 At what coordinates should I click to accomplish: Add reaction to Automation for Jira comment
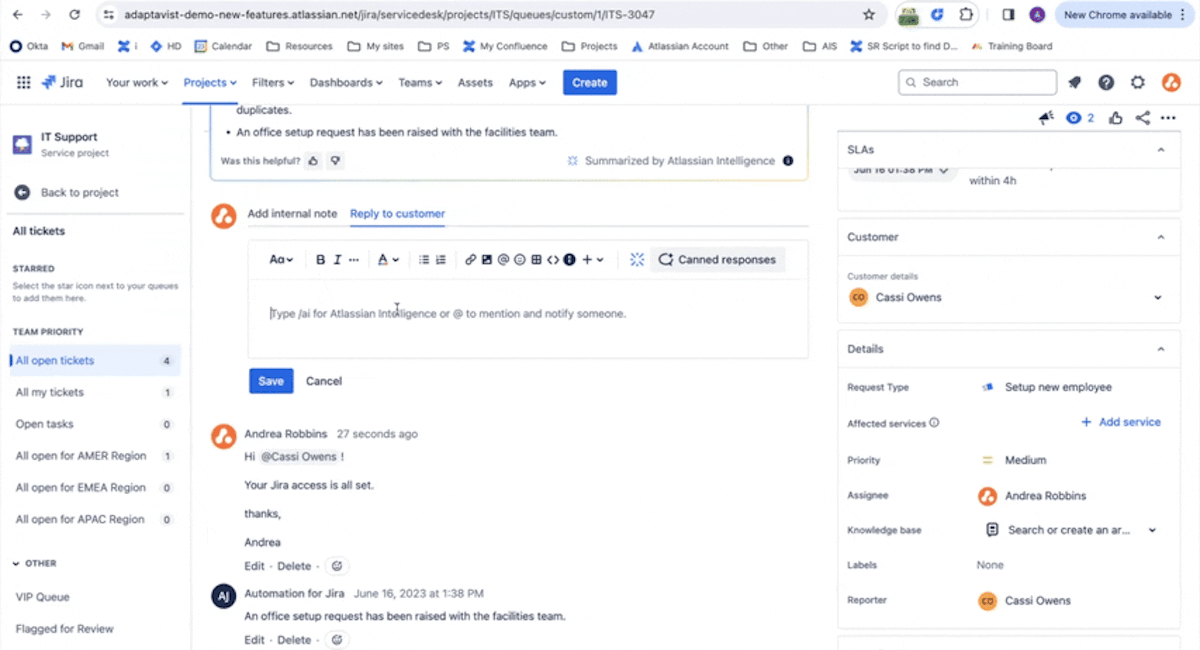pyautogui.click(x=337, y=640)
